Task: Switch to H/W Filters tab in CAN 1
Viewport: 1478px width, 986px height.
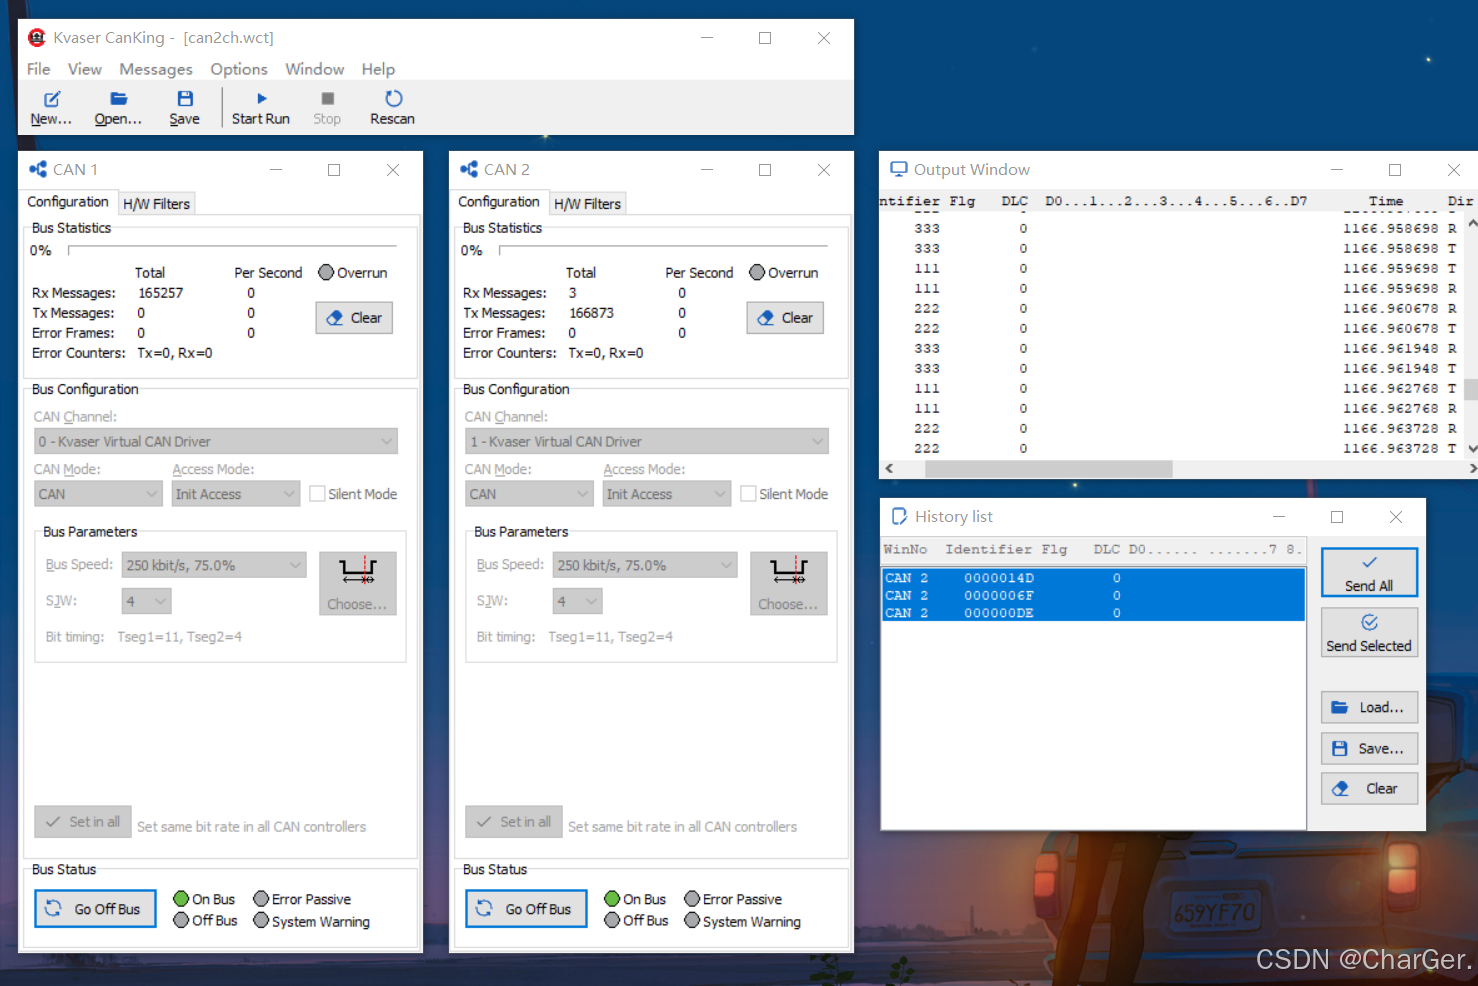Action: pos(156,204)
